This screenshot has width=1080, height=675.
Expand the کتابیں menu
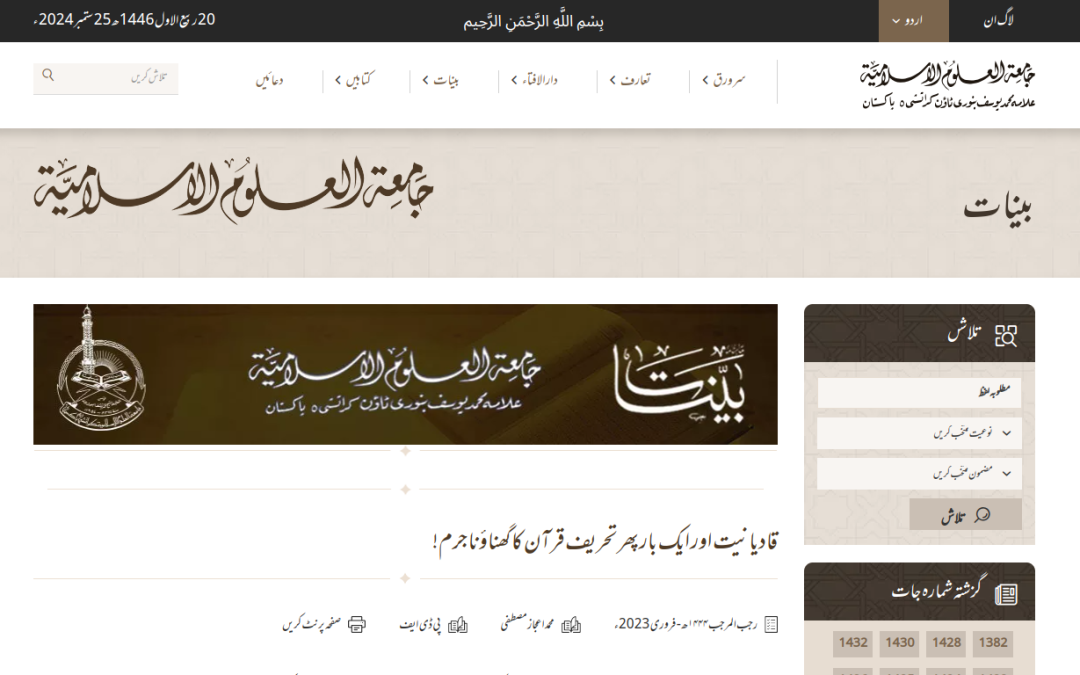click(354, 80)
